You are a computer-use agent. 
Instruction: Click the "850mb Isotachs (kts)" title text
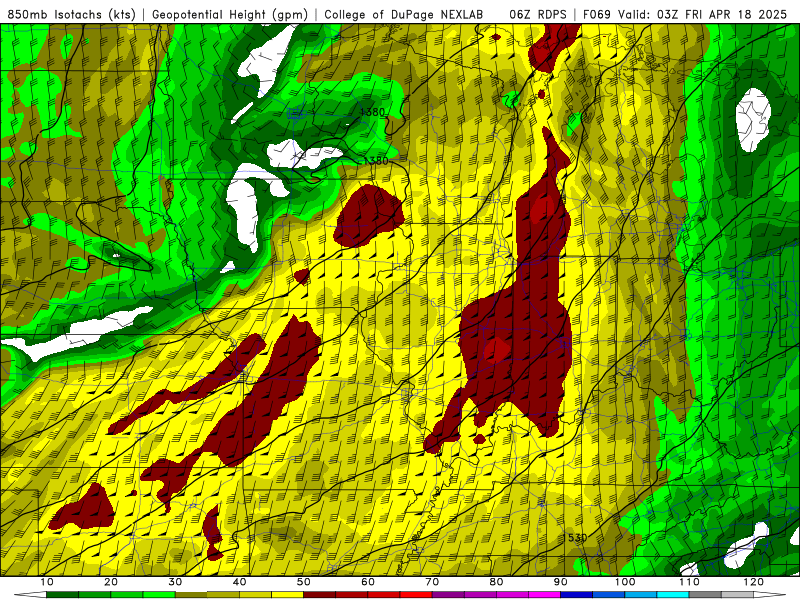coord(72,14)
